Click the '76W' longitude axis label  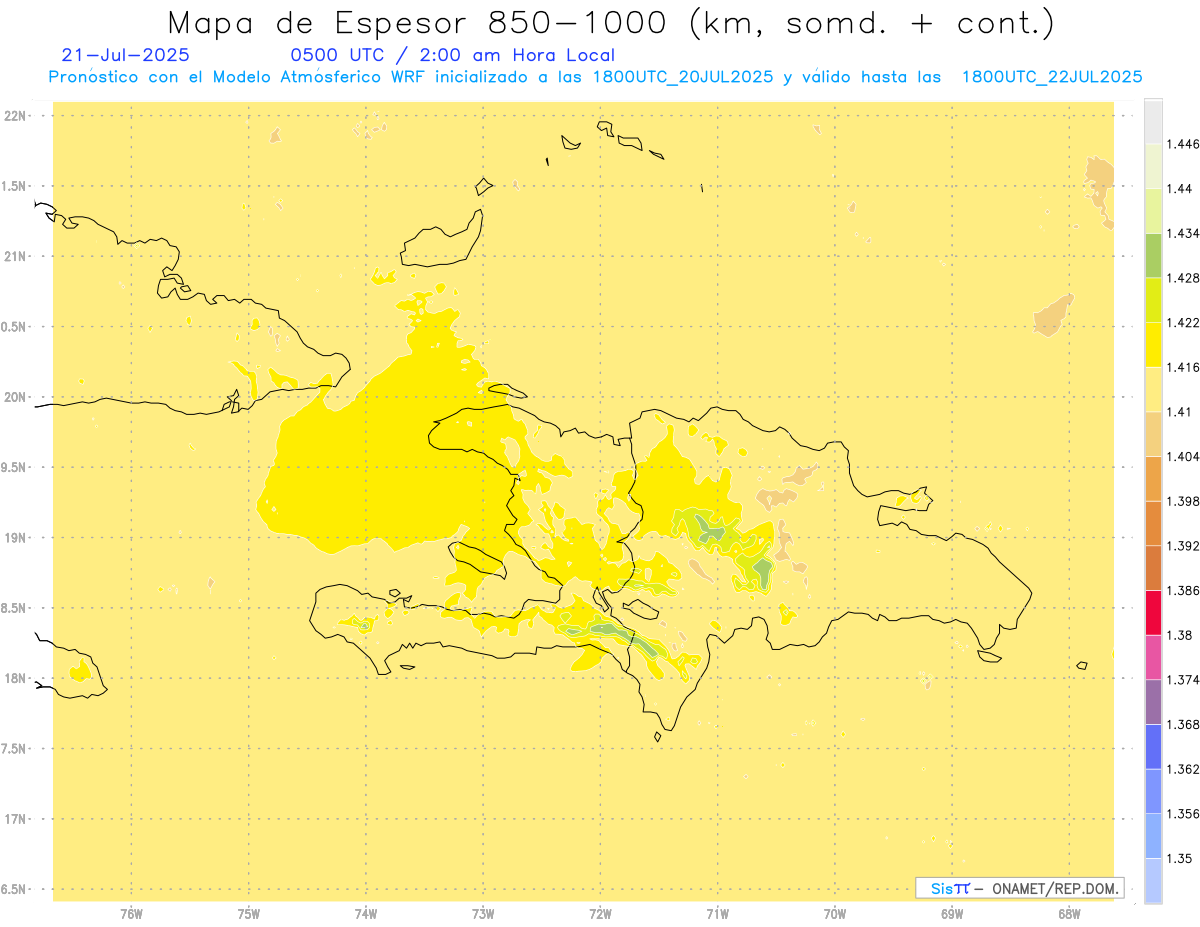131,913
